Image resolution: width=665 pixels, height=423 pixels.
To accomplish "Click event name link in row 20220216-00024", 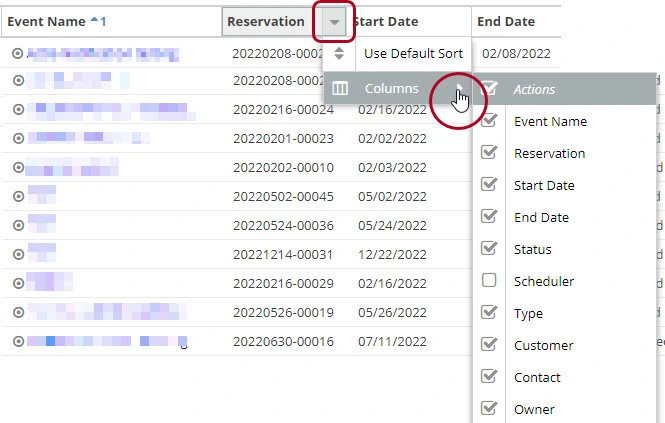I will pos(111,111).
